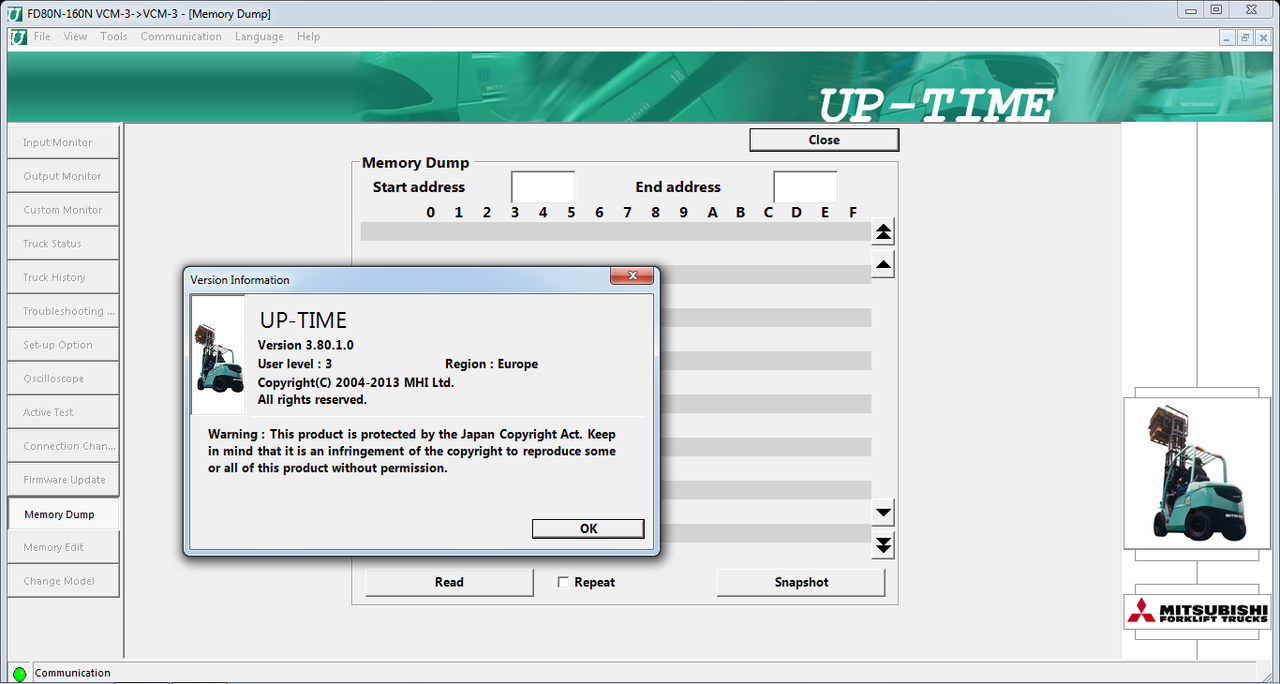
Task: Click the UP-TIME heading in version dialog
Action: [303, 321]
